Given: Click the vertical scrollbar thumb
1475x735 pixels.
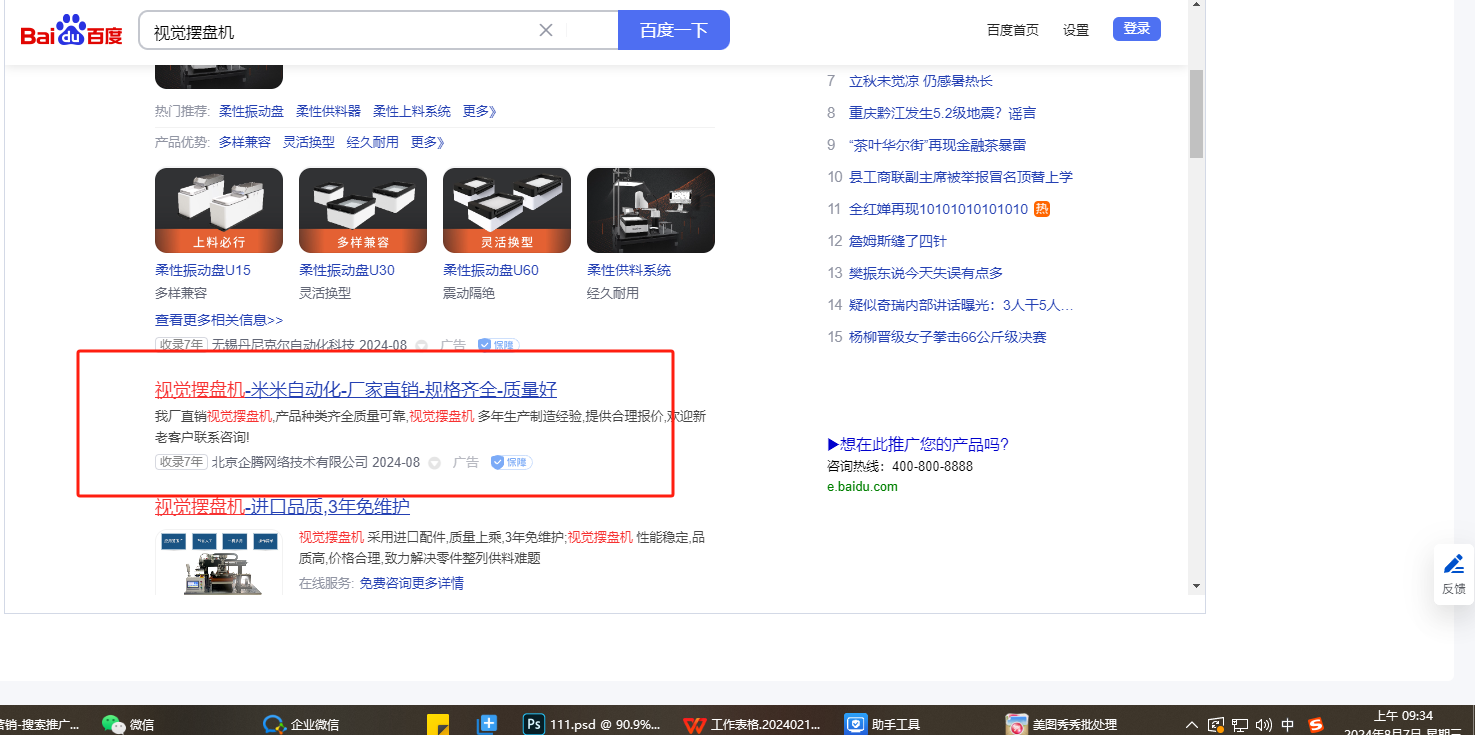Looking at the screenshot, I should click(x=1196, y=113).
